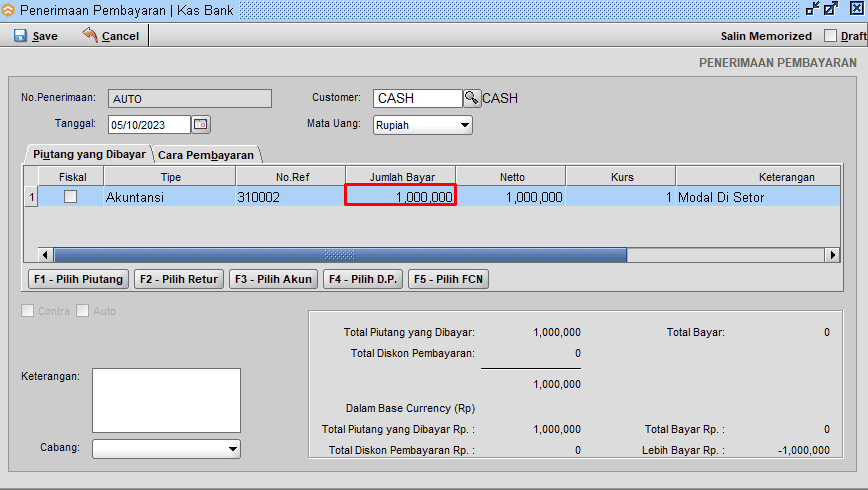Click Salin Memorized button
Viewport: 868px width, 490px height.
[766, 36]
